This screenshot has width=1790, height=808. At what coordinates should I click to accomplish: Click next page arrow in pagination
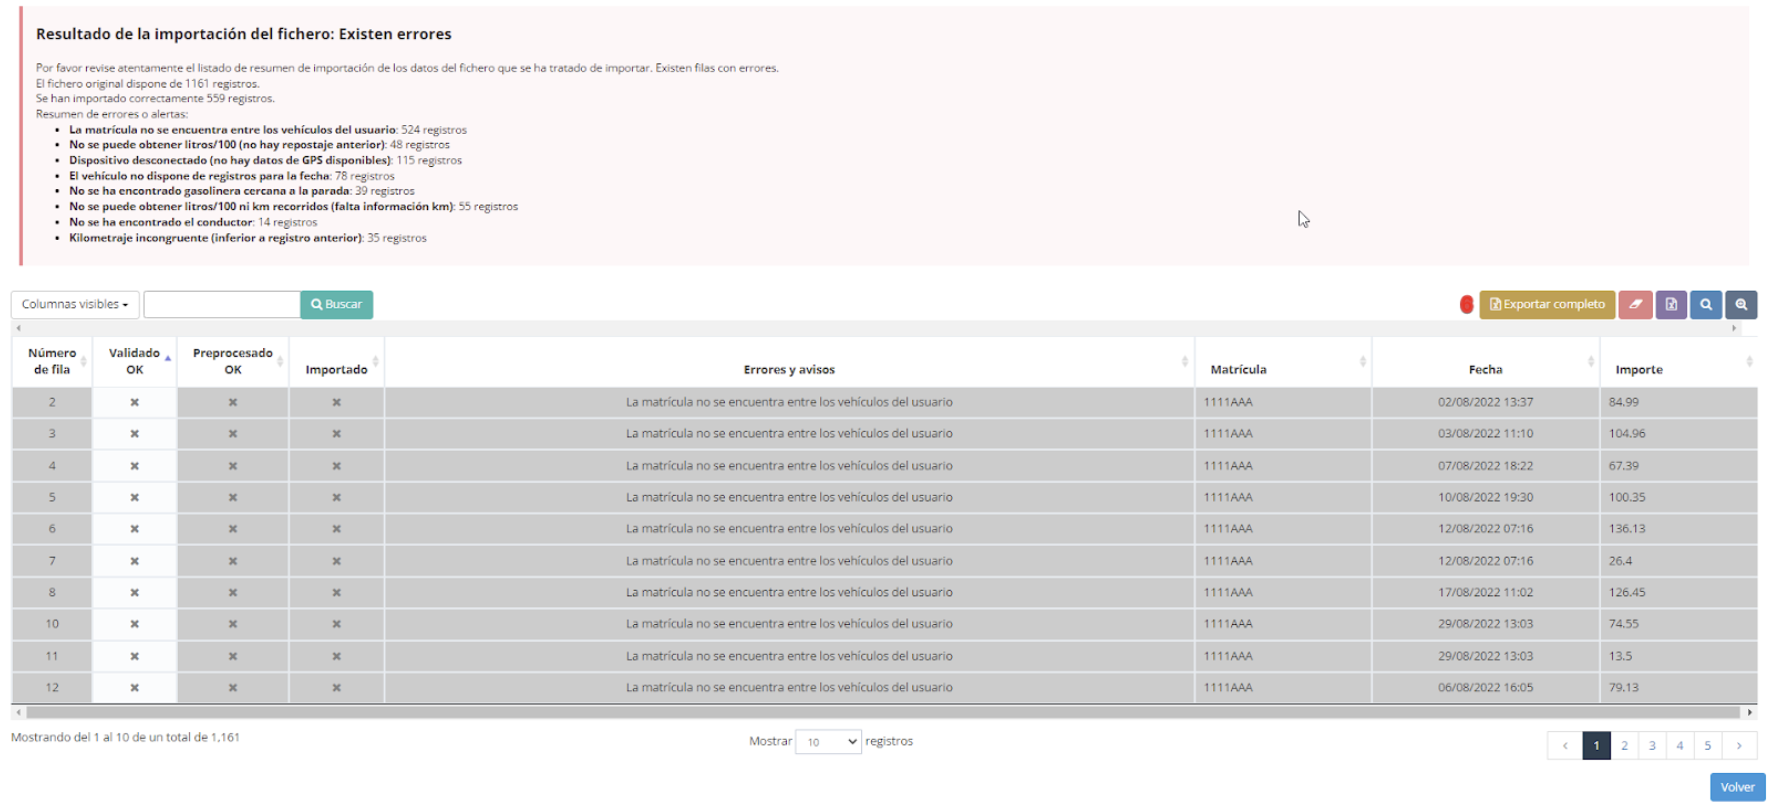pos(1739,745)
